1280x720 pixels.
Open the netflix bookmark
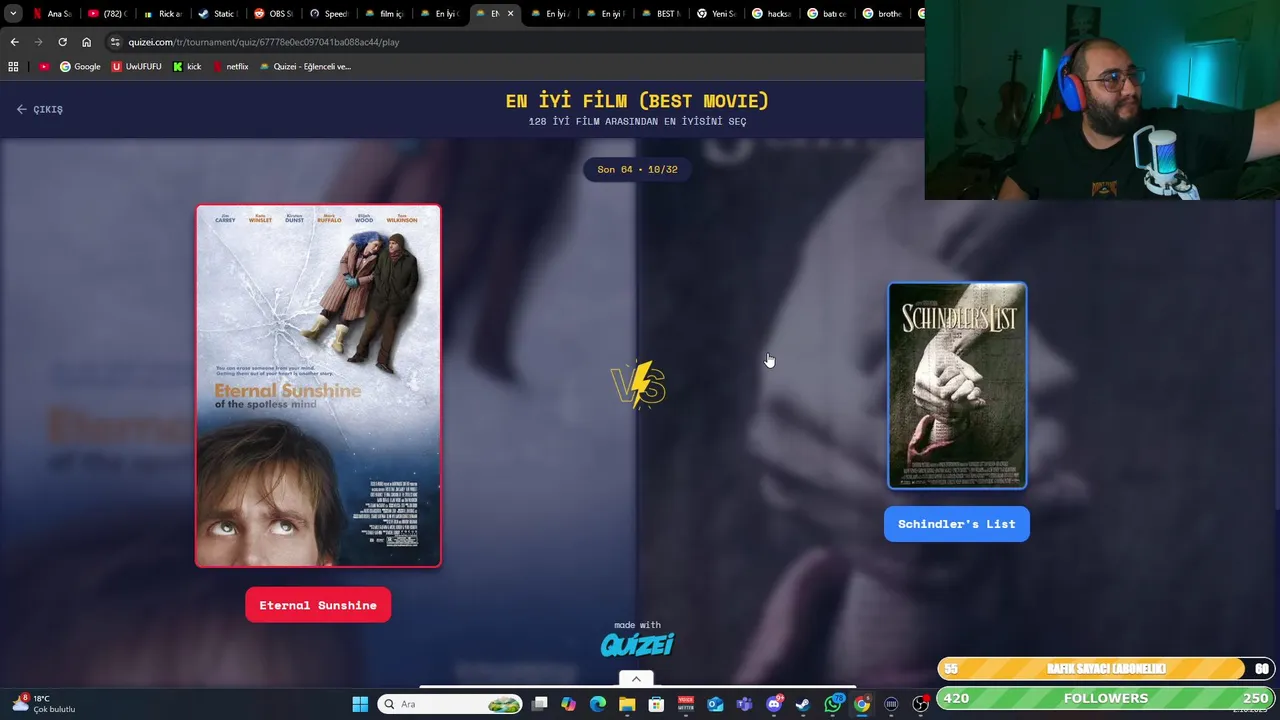[230, 67]
